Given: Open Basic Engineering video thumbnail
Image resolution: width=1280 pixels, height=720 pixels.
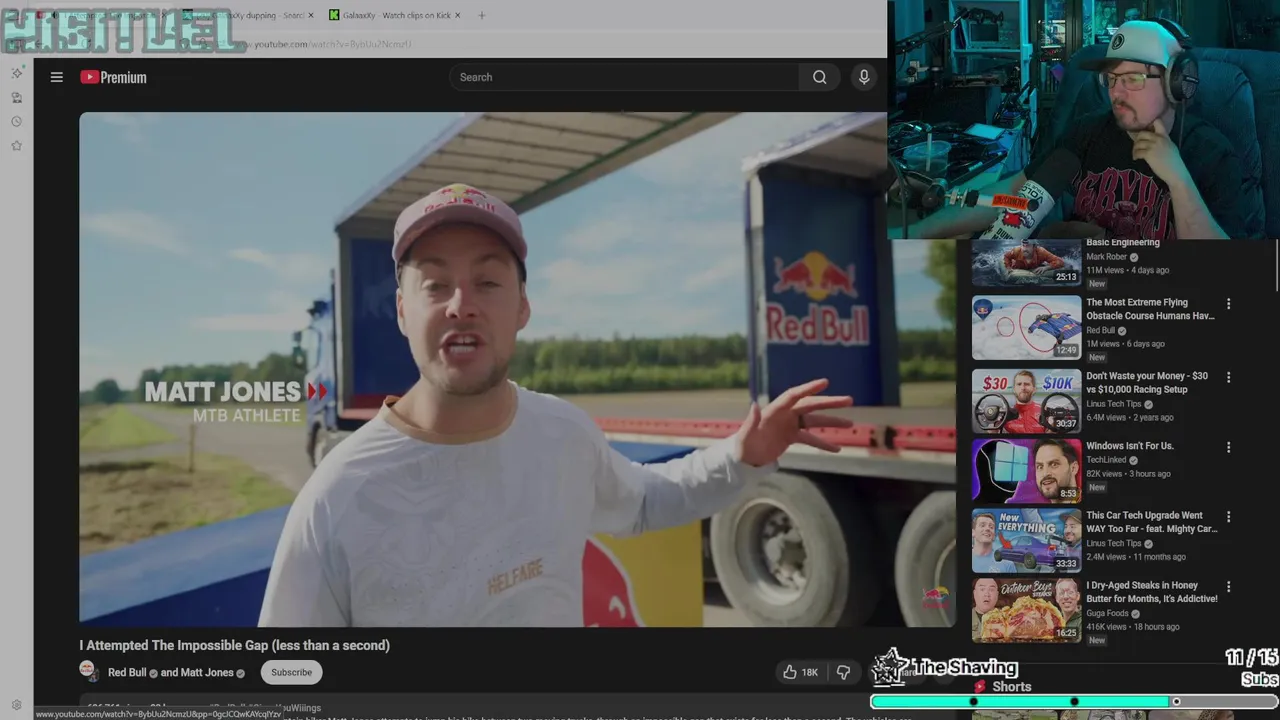Looking at the screenshot, I should 1026,262.
